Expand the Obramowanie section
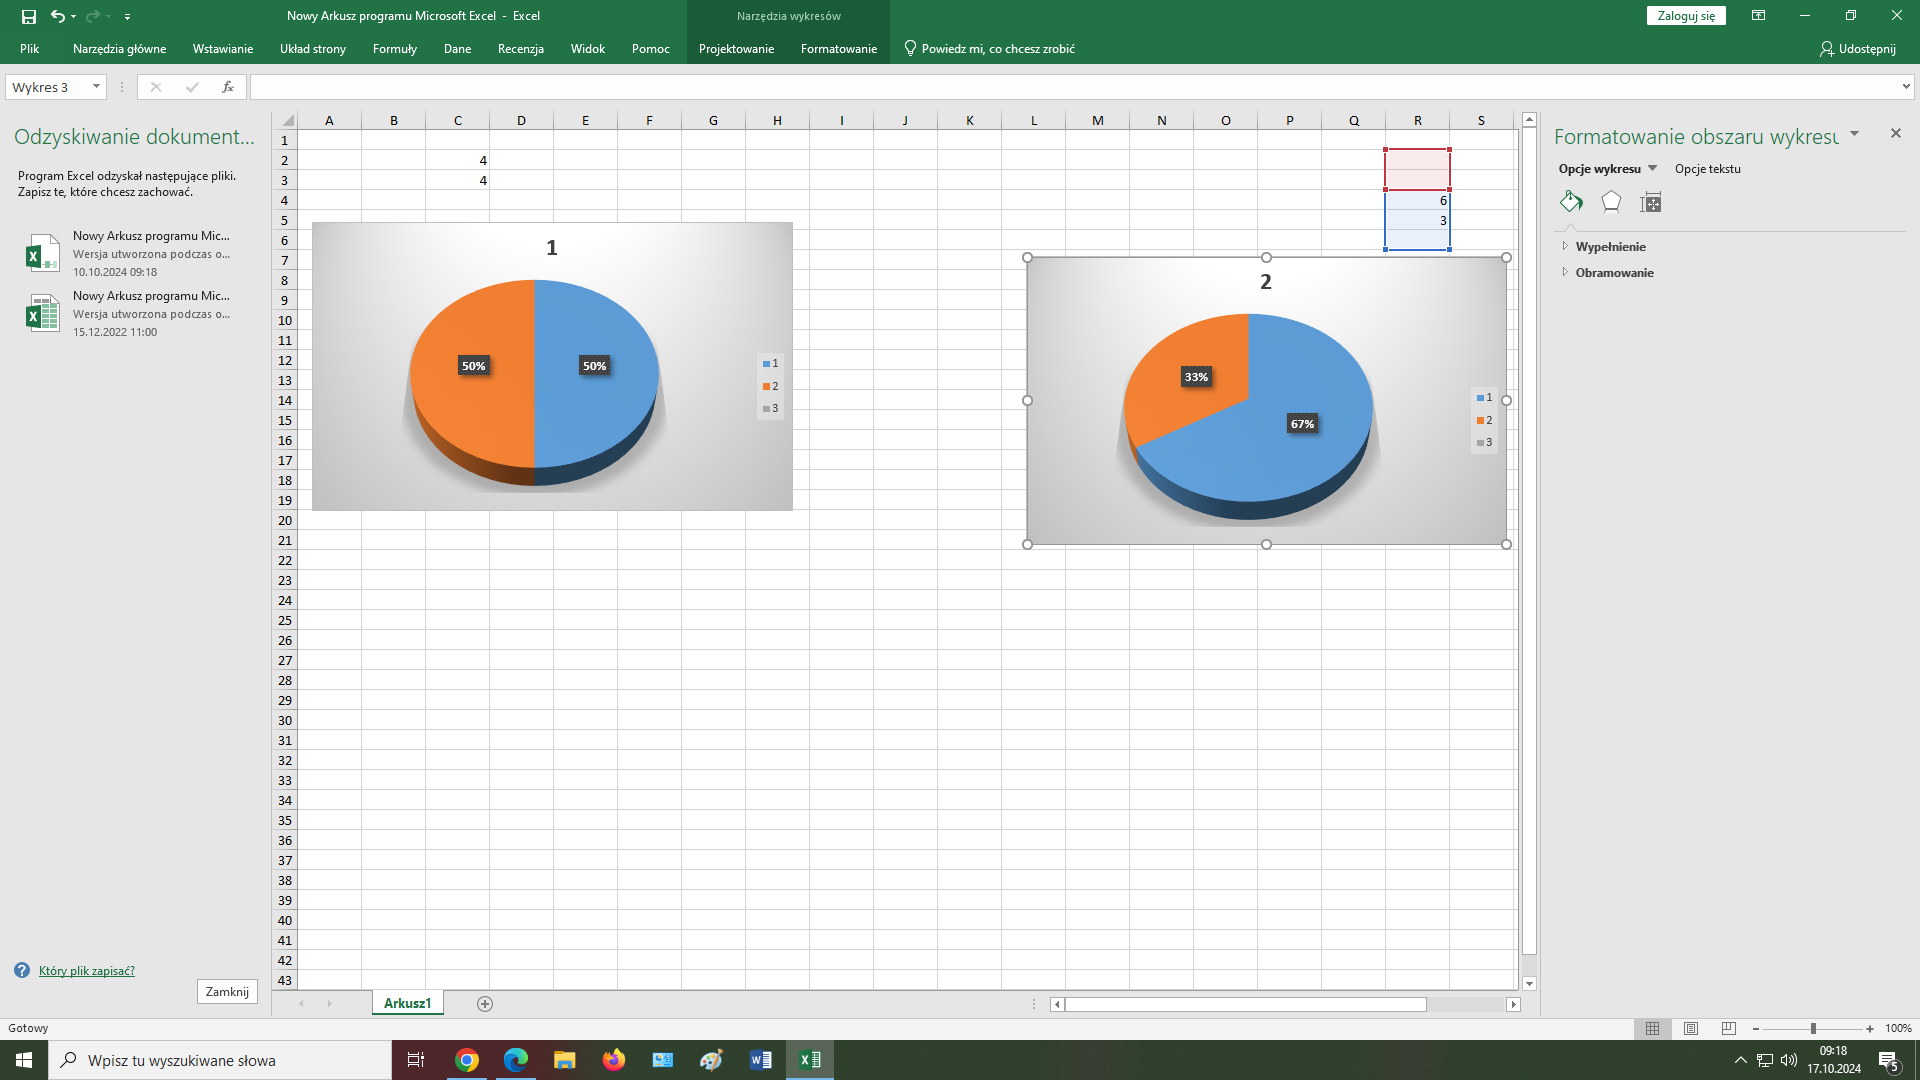 click(1614, 273)
